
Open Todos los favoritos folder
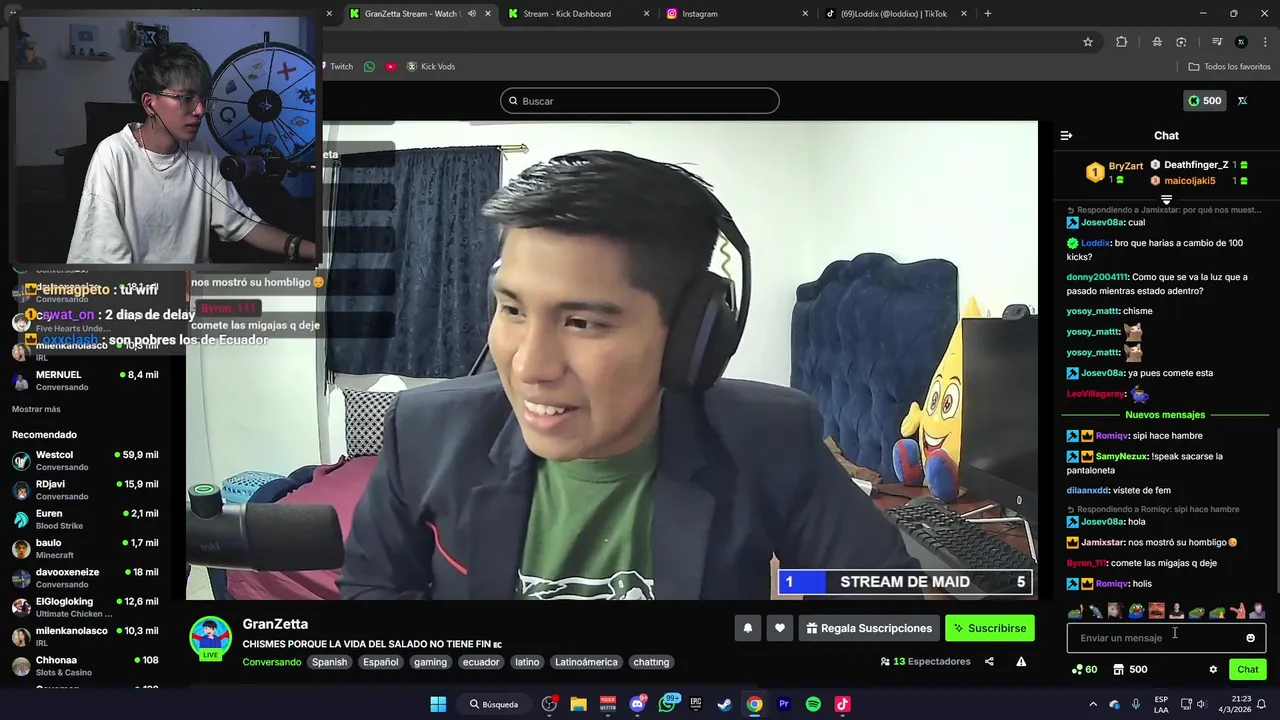(x=1230, y=67)
